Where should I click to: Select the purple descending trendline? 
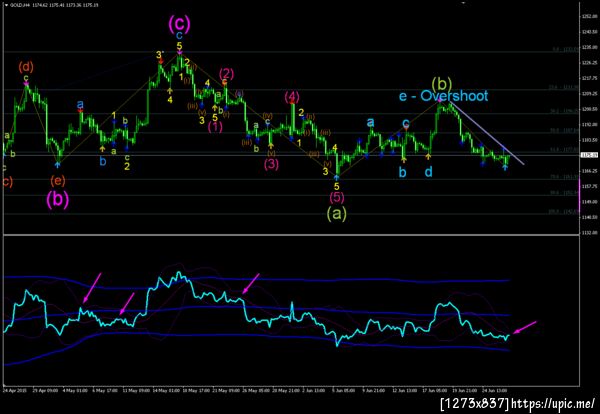pyautogui.click(x=486, y=133)
